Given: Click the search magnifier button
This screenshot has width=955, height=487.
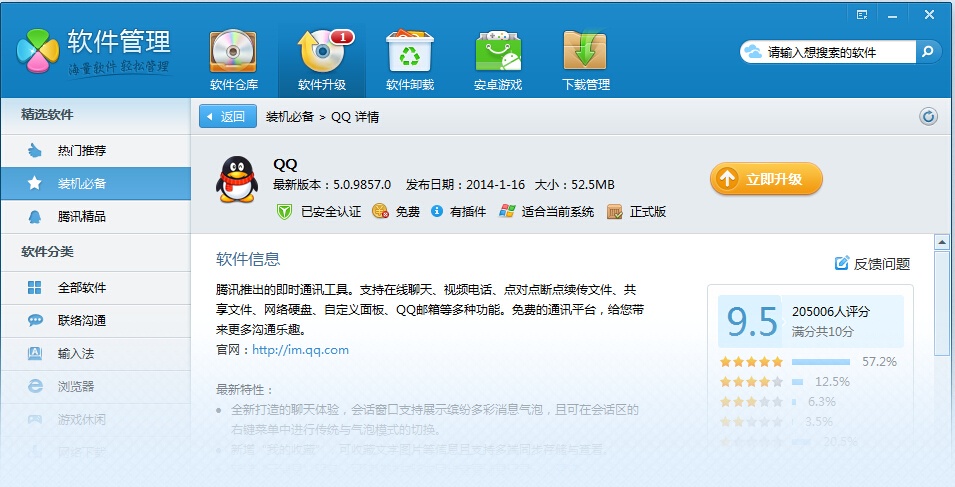Looking at the screenshot, I should [x=928, y=52].
